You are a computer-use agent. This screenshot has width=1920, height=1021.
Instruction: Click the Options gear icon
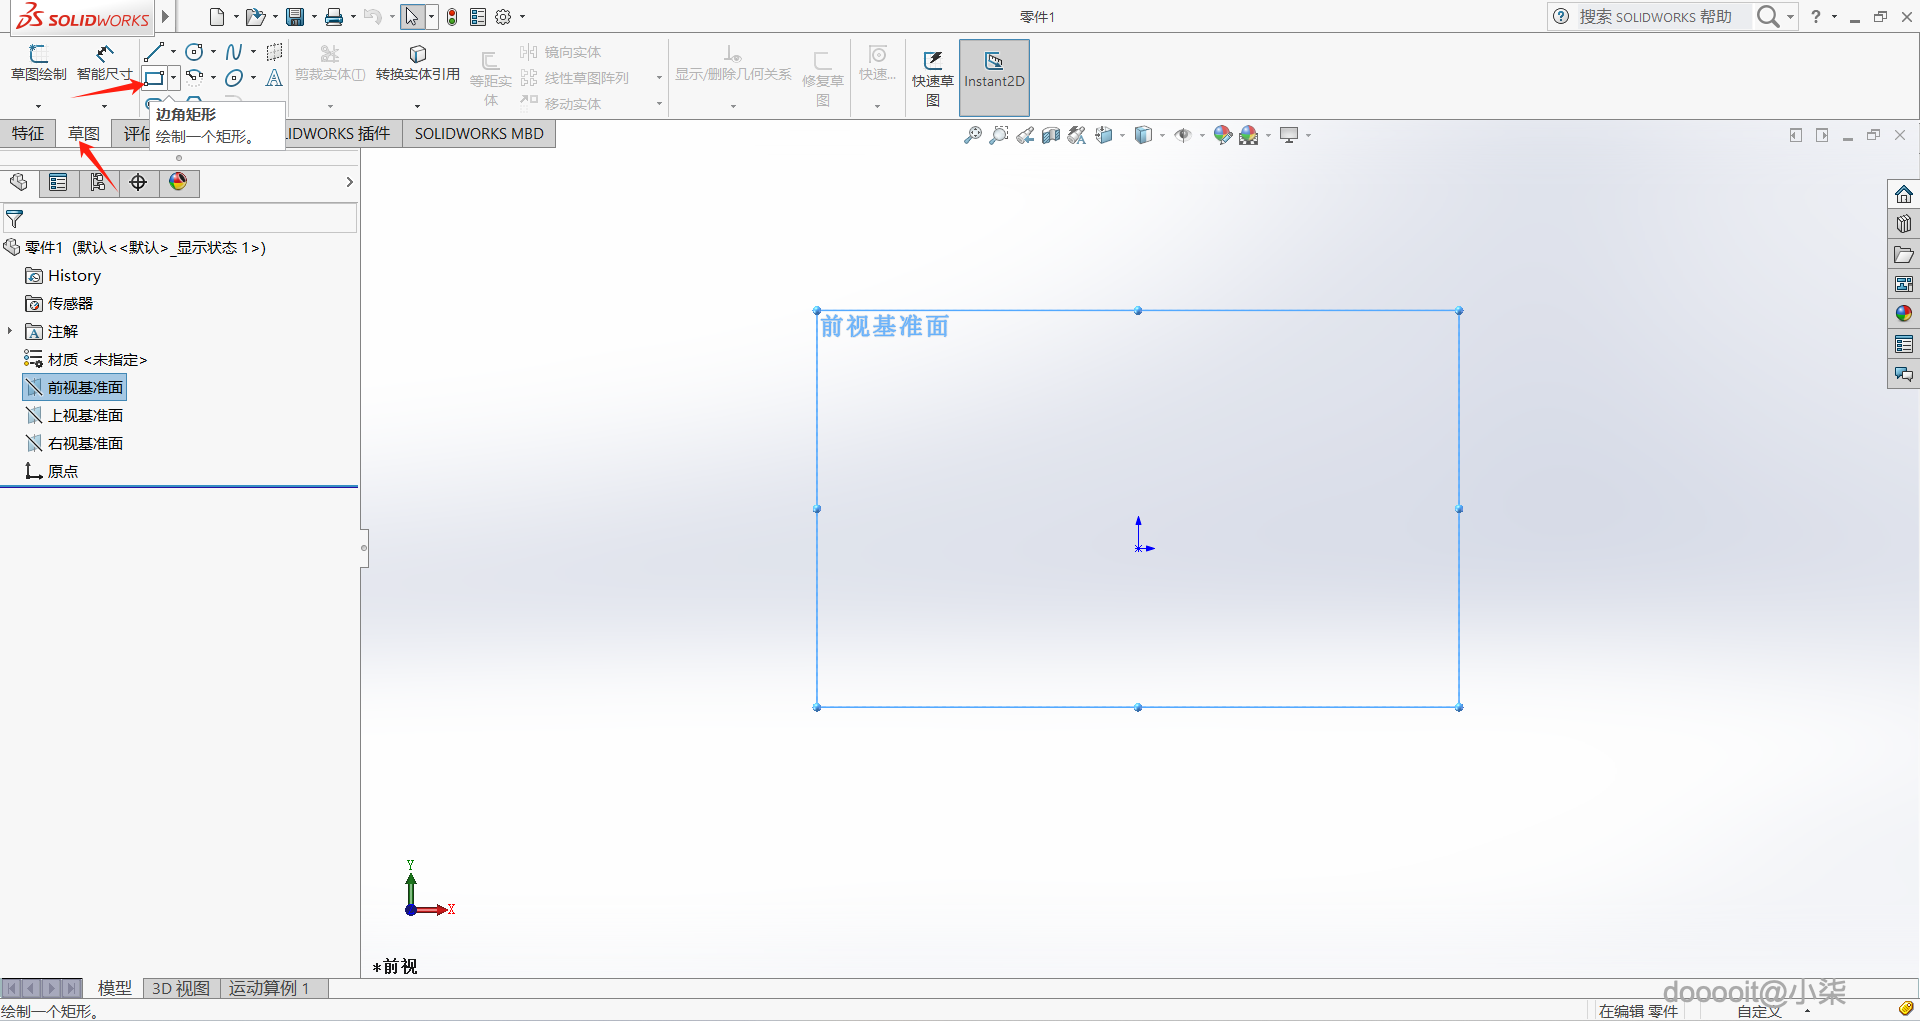click(504, 17)
